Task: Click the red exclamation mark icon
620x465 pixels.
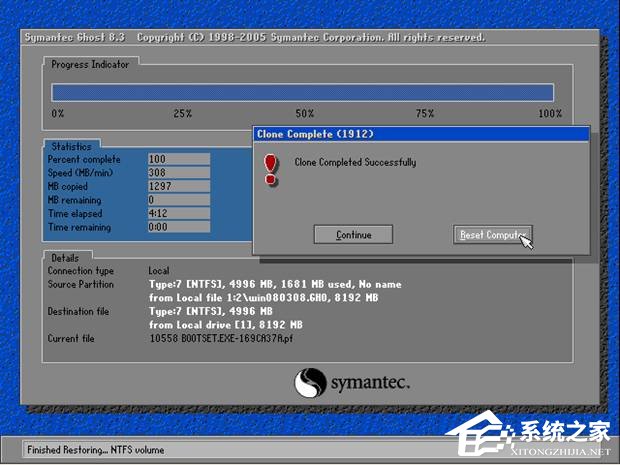Action: pyautogui.click(x=270, y=168)
